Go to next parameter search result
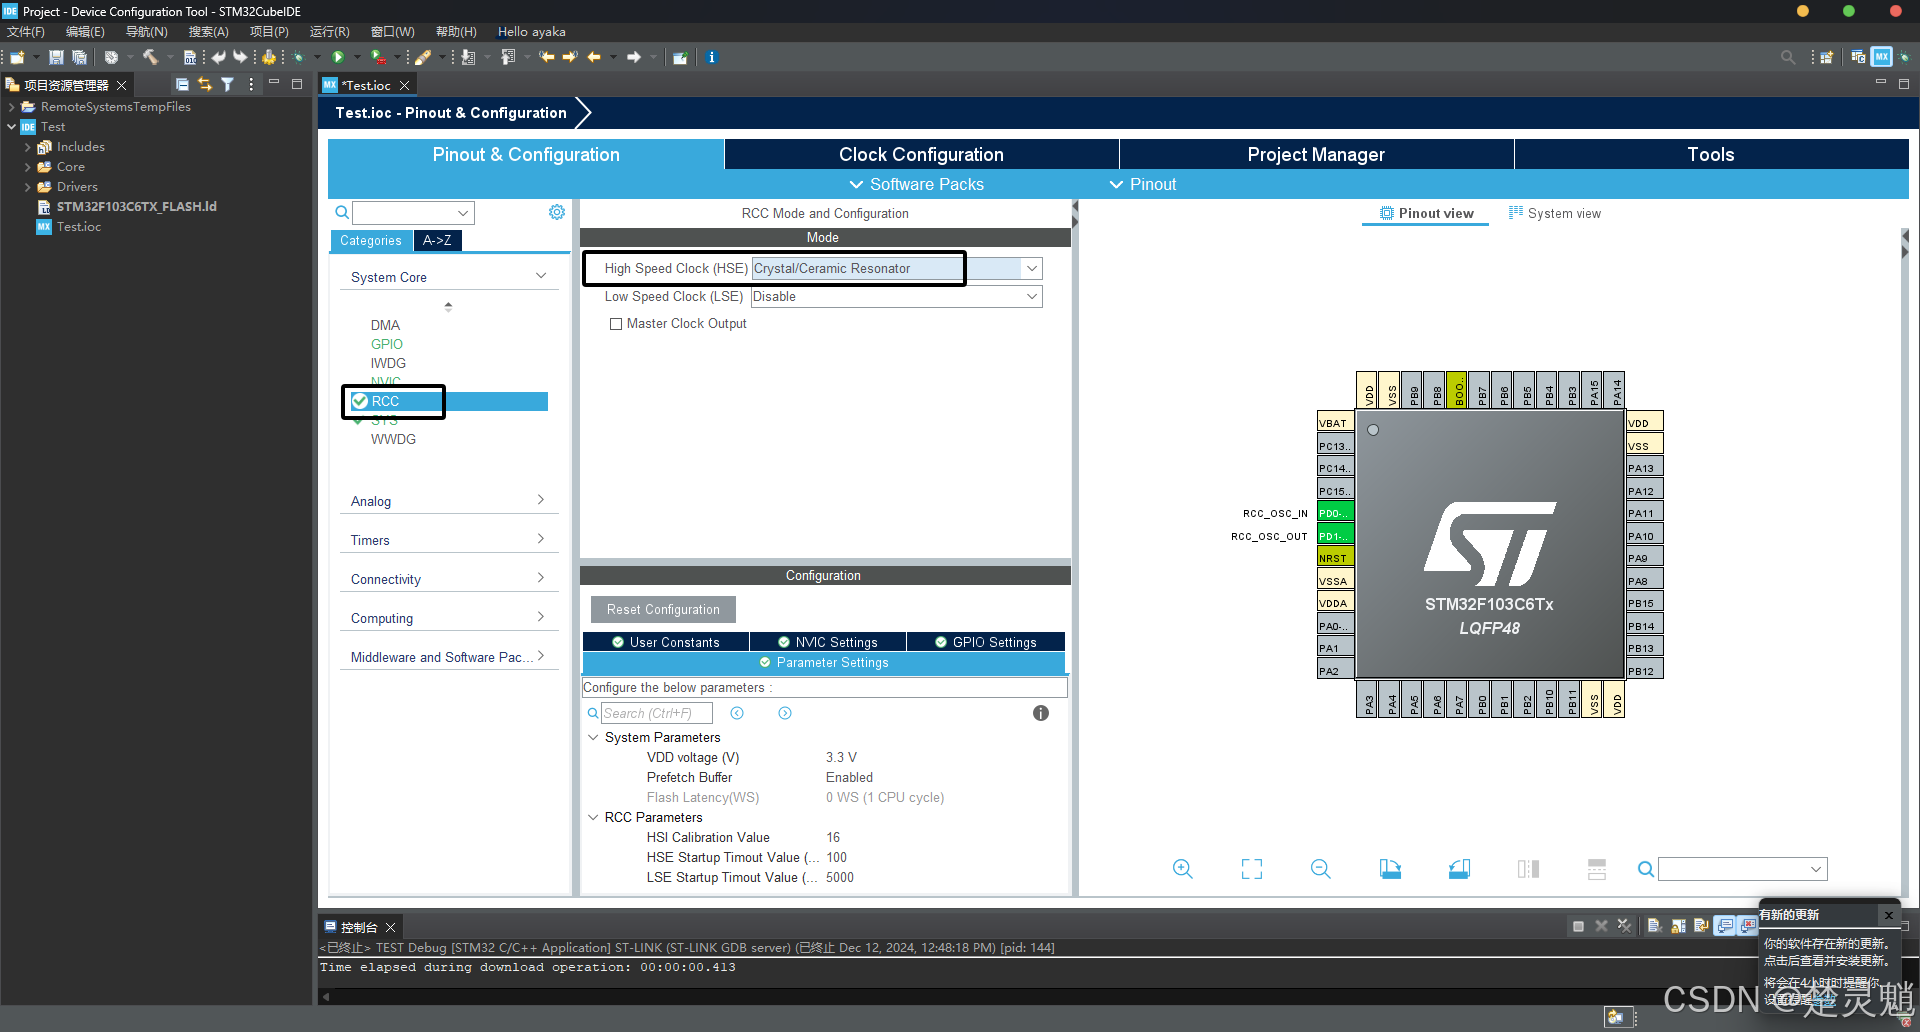Screen dimensions: 1920x1032 [x=785, y=713]
